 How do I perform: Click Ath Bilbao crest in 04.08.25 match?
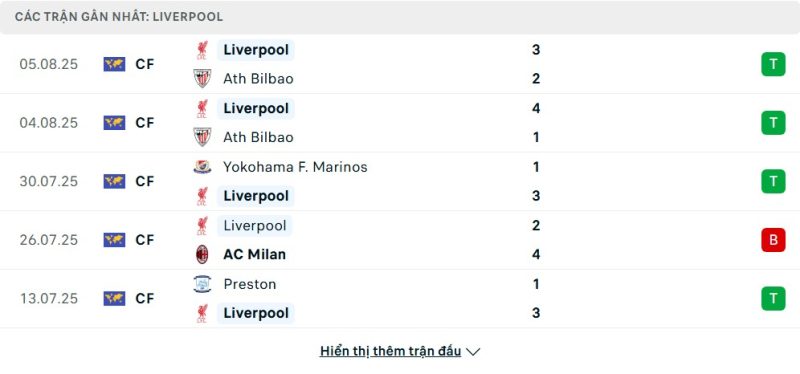point(202,137)
